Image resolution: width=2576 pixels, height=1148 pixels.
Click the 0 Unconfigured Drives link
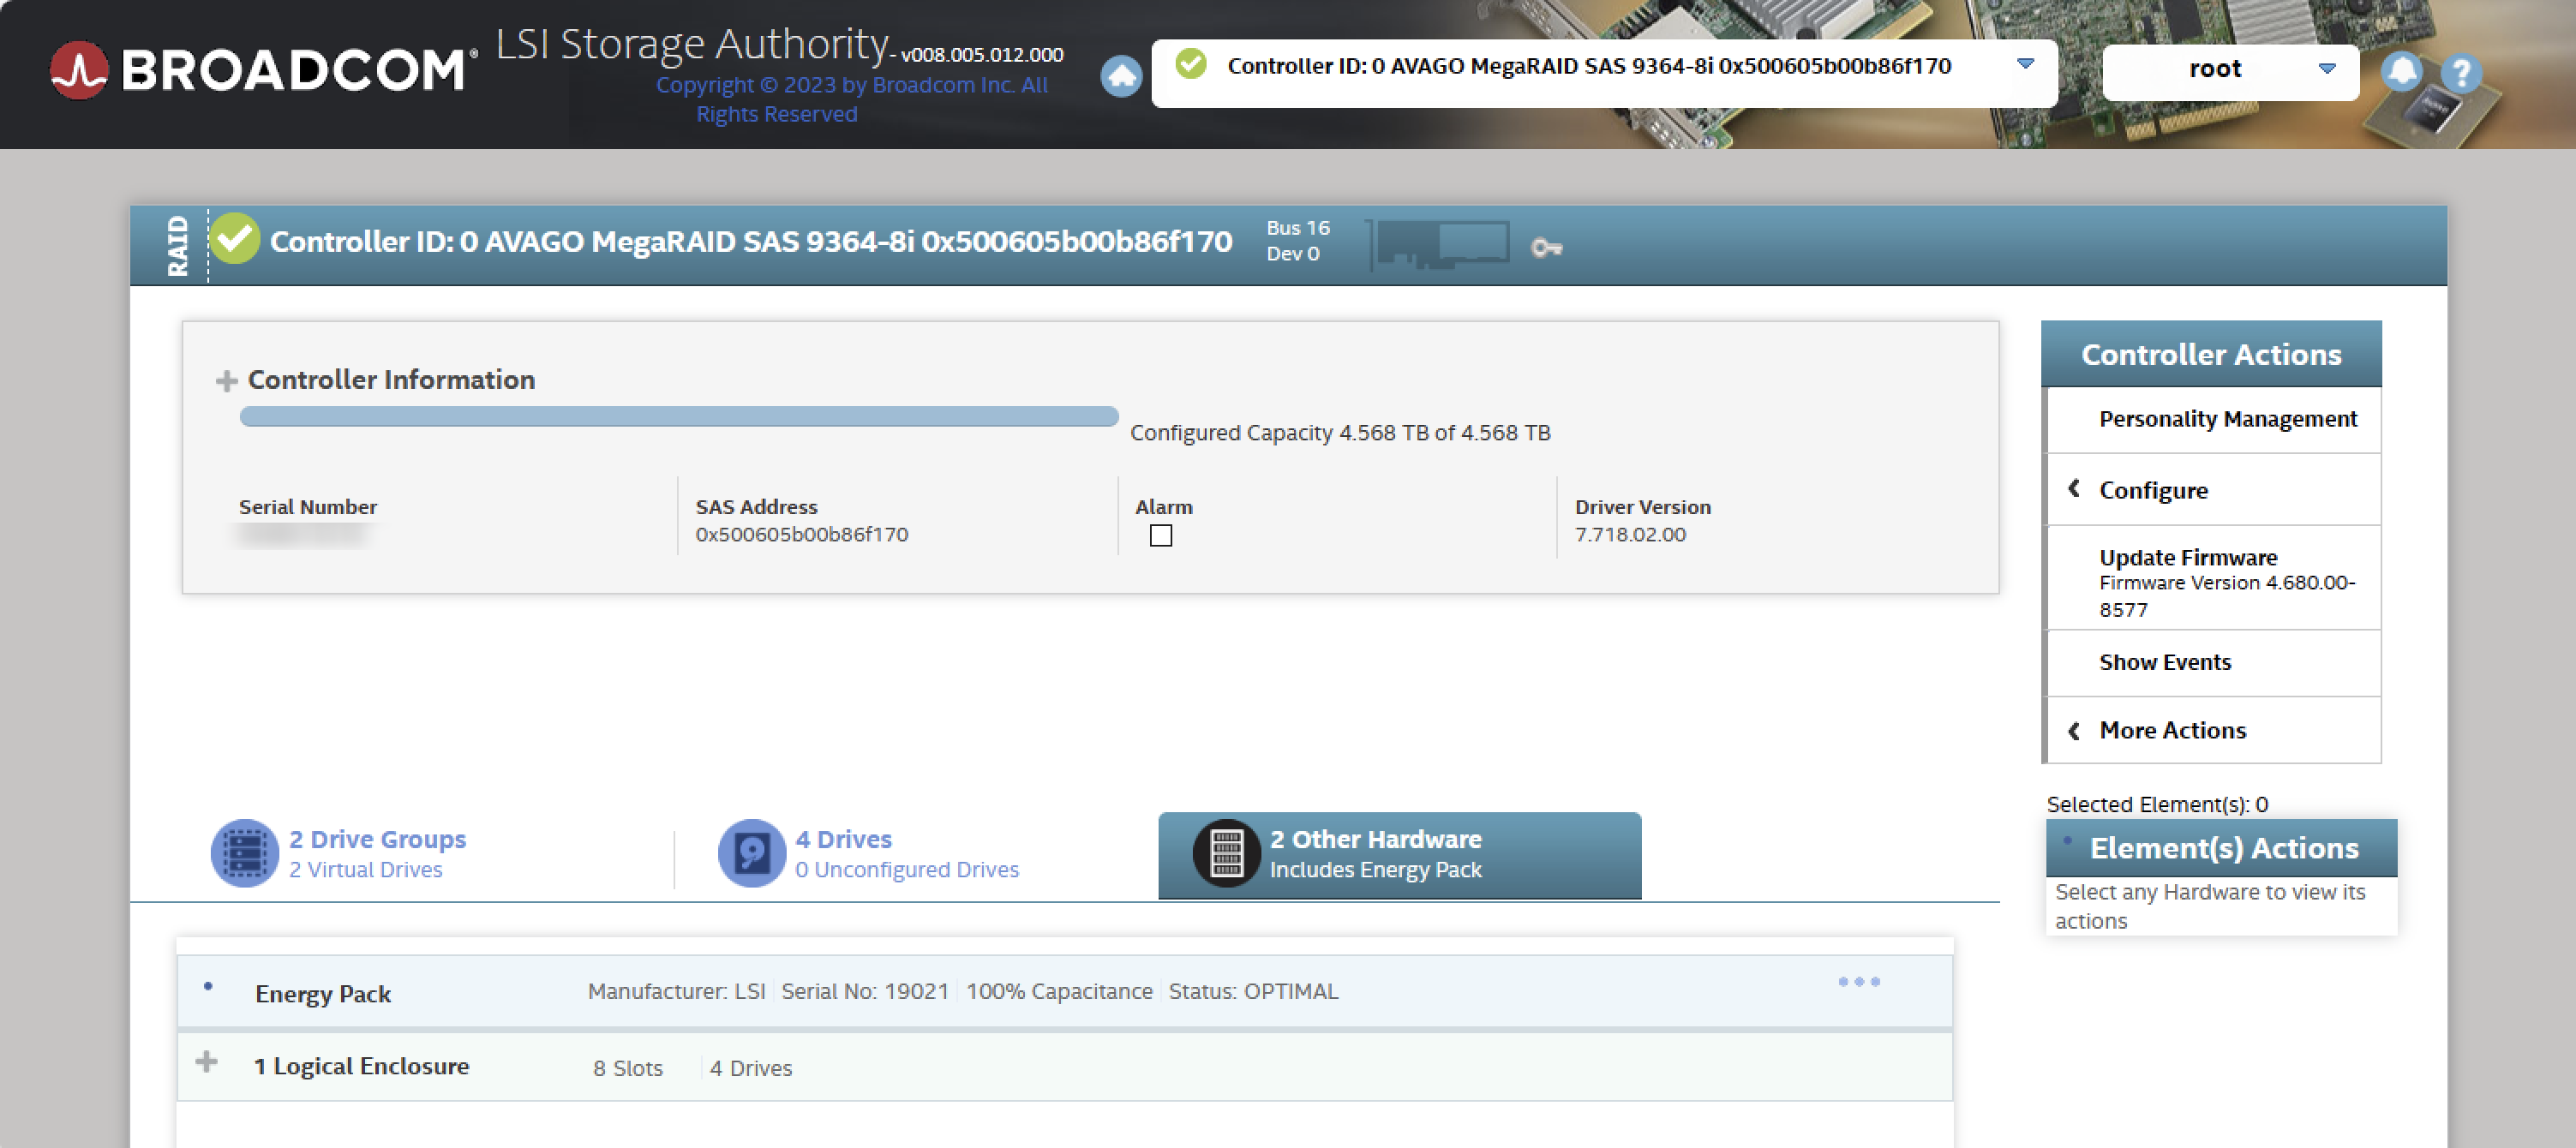(x=906, y=869)
